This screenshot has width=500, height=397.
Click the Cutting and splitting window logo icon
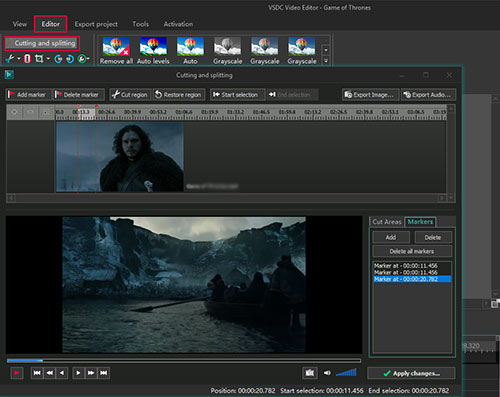pos(9,75)
